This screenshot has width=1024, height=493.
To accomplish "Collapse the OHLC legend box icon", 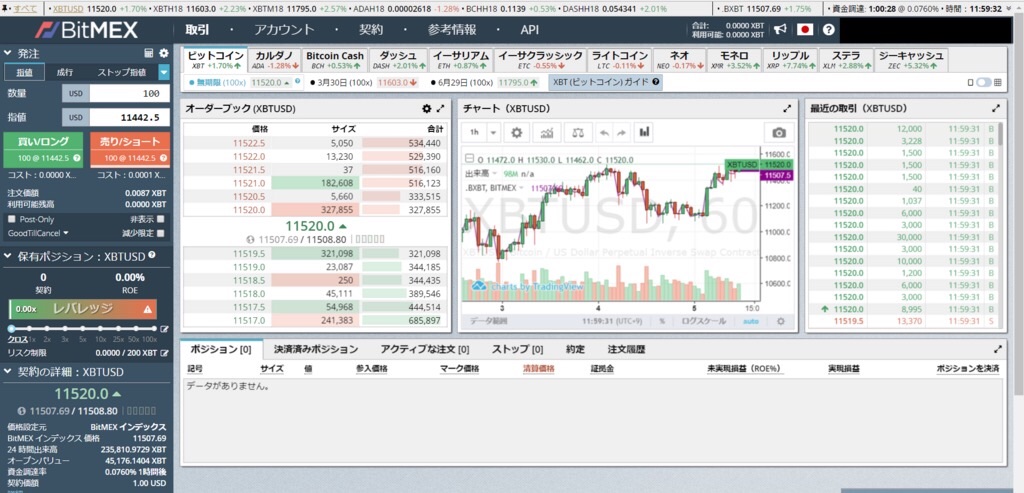I will [x=468, y=159].
